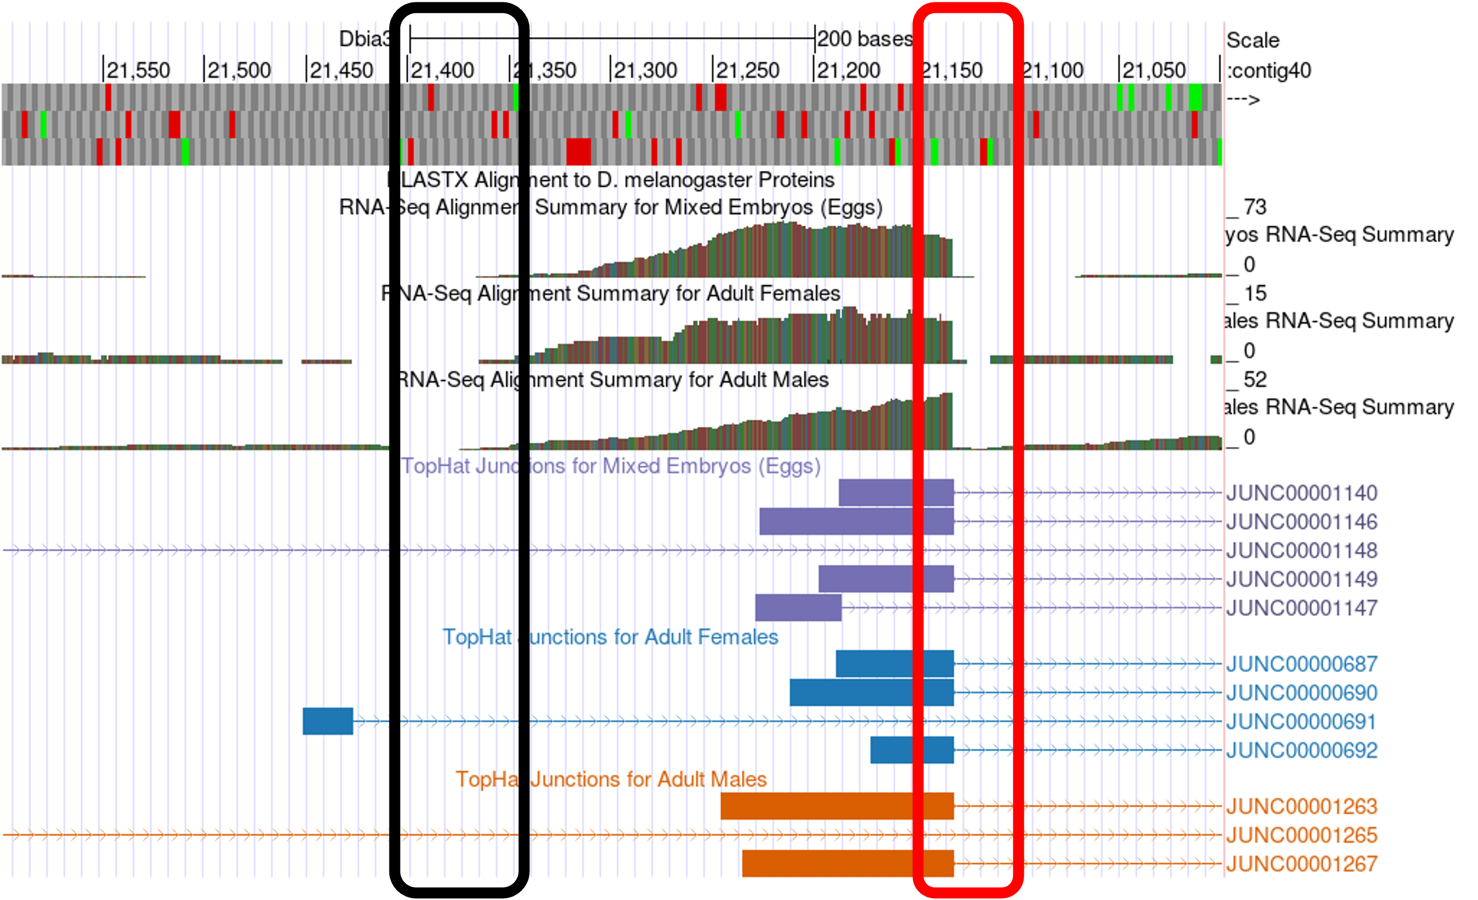Open junction JUNC00000692 details
Viewport: 1478px width, 900px height.
pyautogui.click(x=1302, y=750)
